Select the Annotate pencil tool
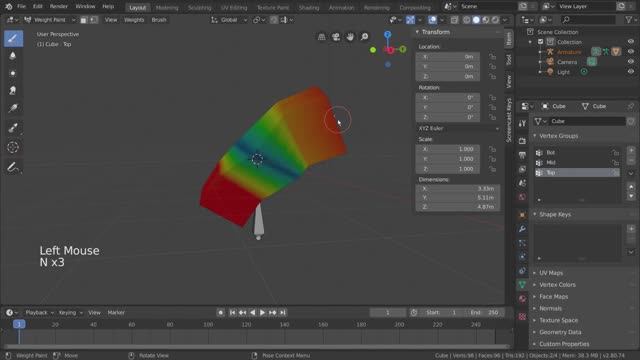640x360 pixels. pos(13,167)
